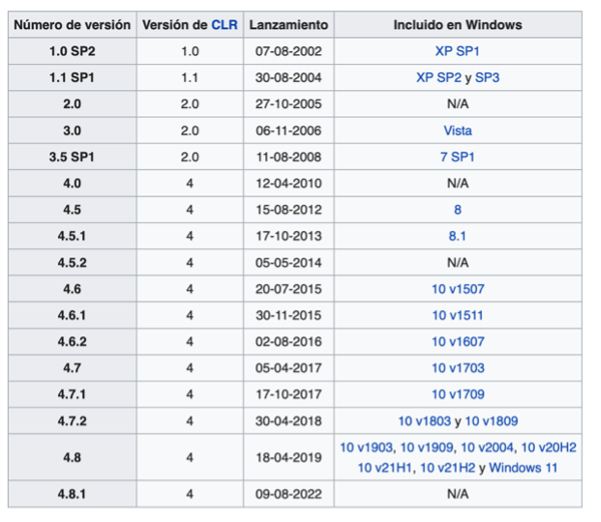This screenshot has width=601, height=522.
Task: Click the date 11-08-2008
Action: point(289,157)
